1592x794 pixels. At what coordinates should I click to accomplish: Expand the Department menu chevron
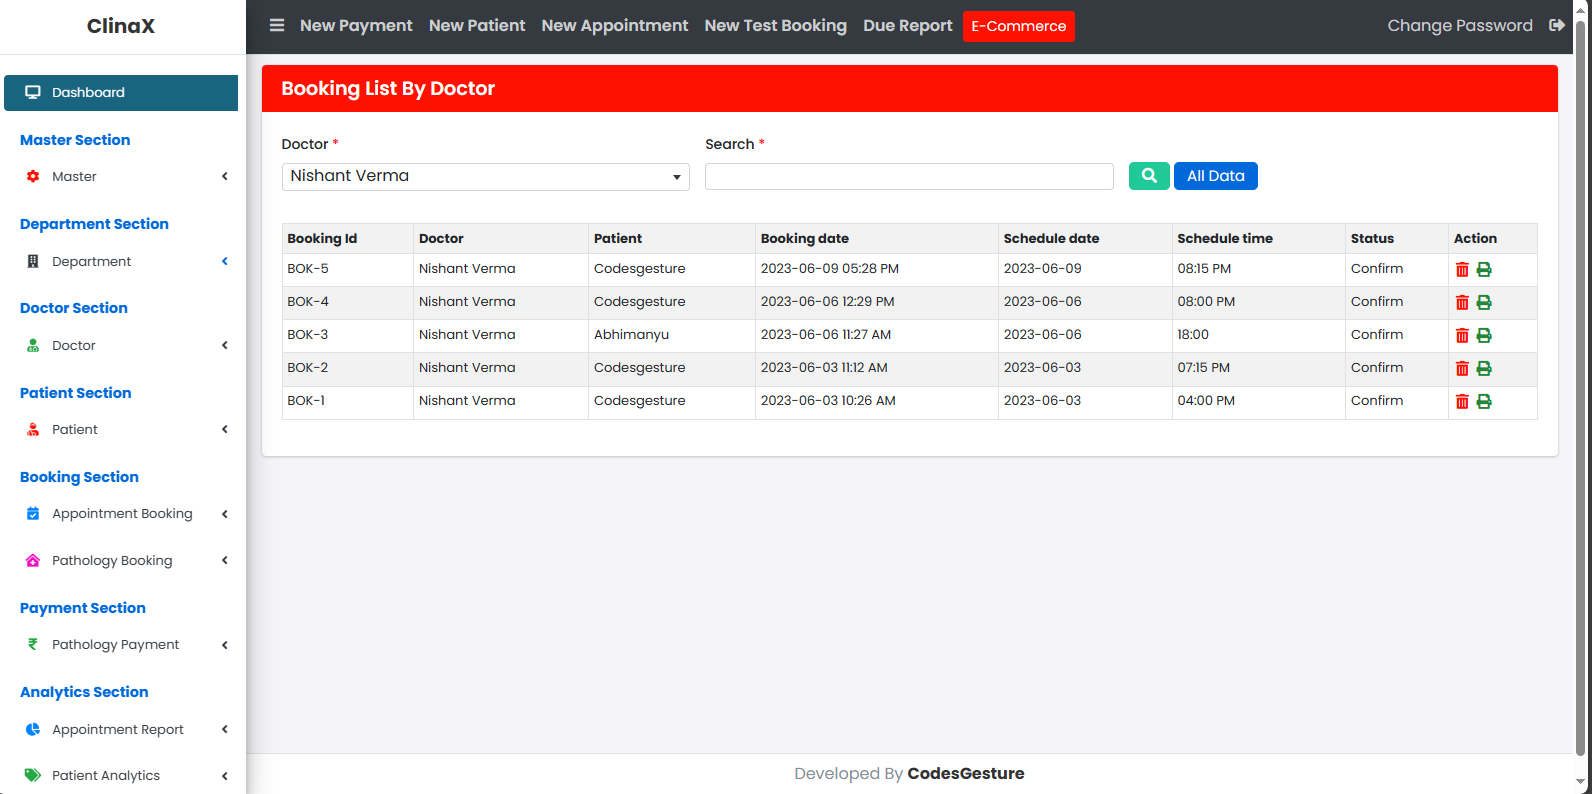[225, 261]
